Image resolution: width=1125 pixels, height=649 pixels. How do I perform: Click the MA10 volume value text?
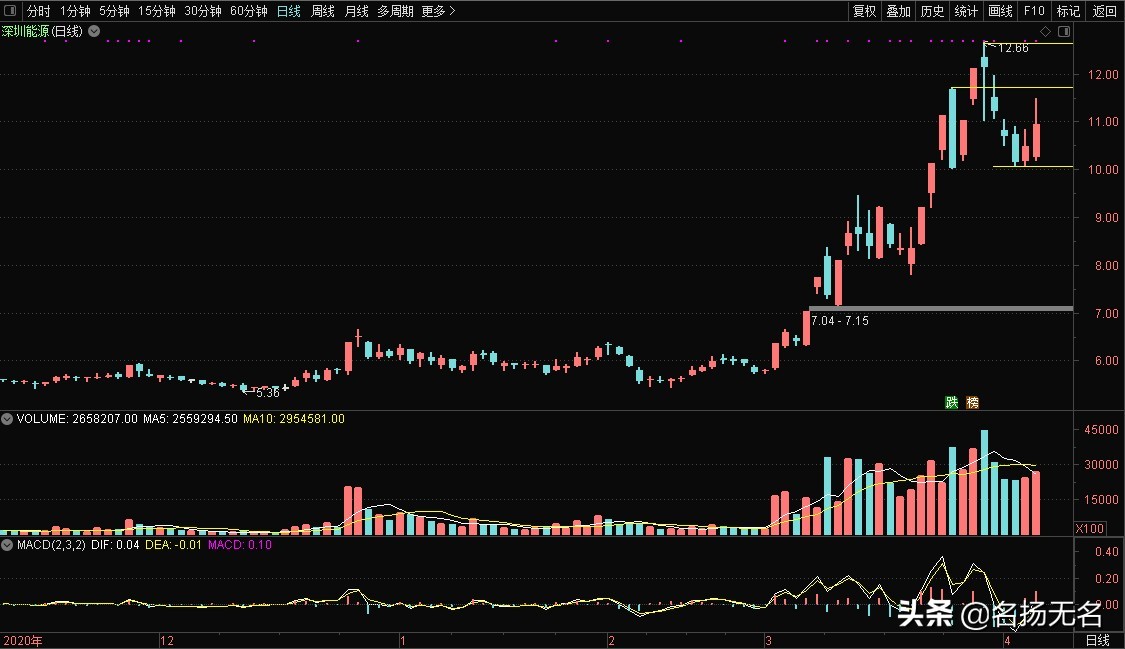coord(294,418)
